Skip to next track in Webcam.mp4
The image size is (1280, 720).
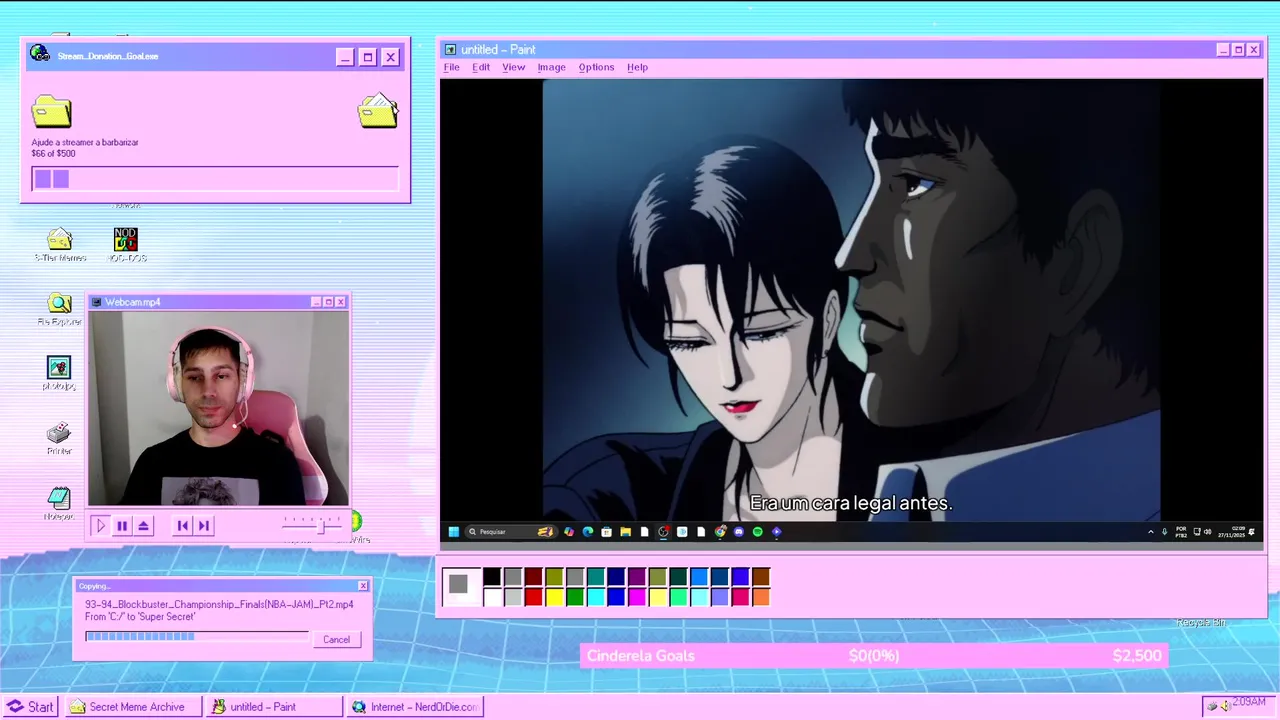tap(204, 525)
